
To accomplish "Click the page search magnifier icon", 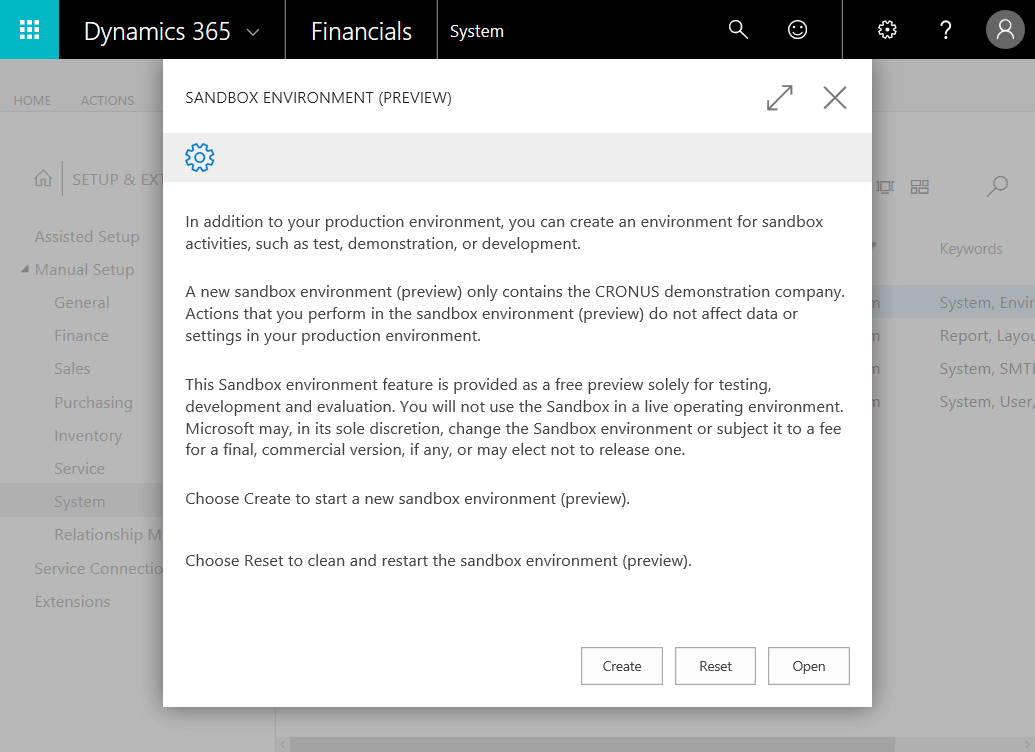I will 997,186.
